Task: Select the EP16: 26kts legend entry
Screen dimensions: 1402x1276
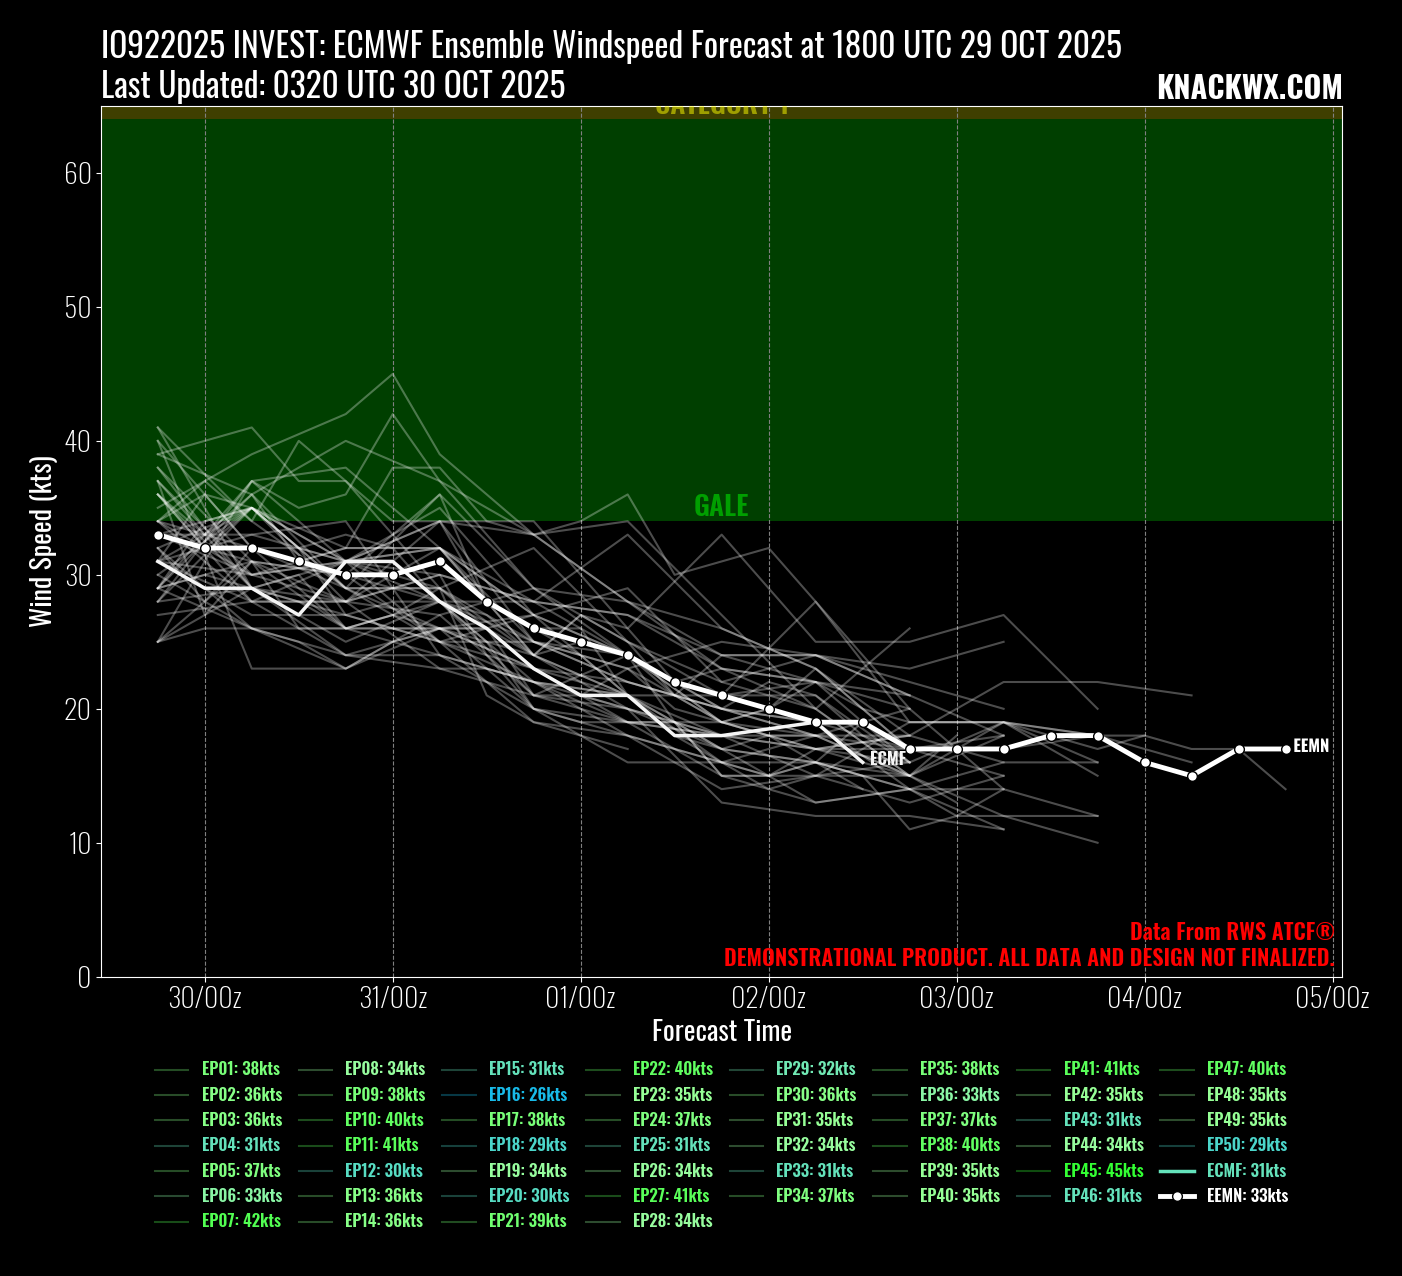Action: tap(527, 1094)
